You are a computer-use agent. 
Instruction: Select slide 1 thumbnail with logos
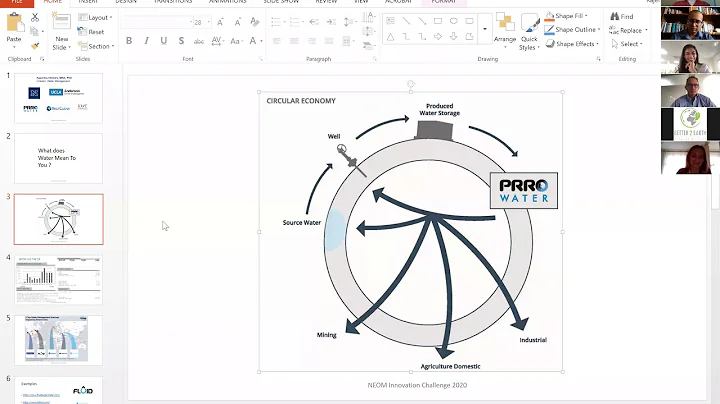tap(58, 98)
